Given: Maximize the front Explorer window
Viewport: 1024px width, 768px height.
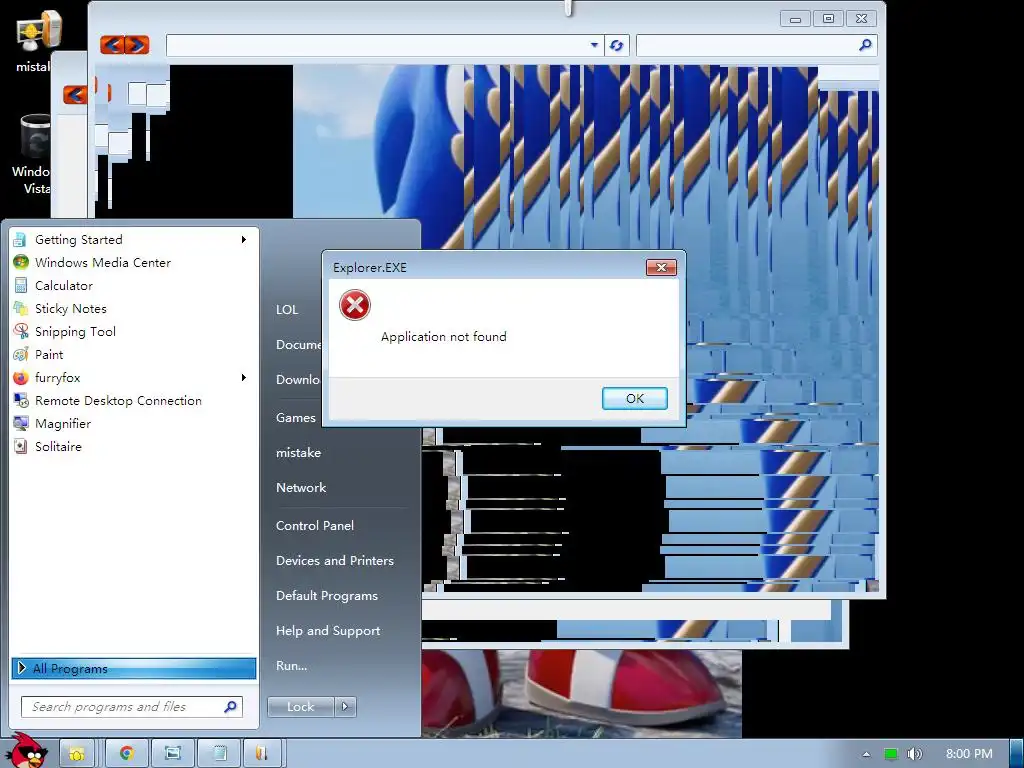Looking at the screenshot, I should (828, 19).
